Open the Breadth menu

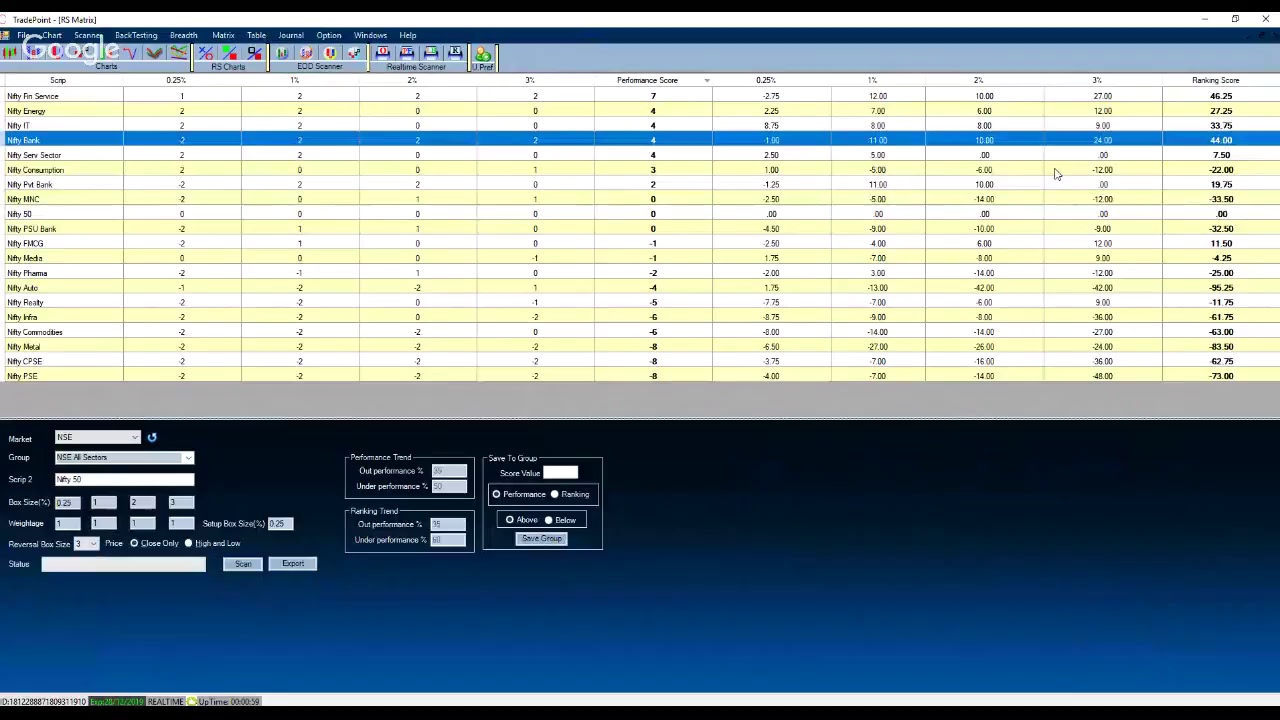[183, 35]
